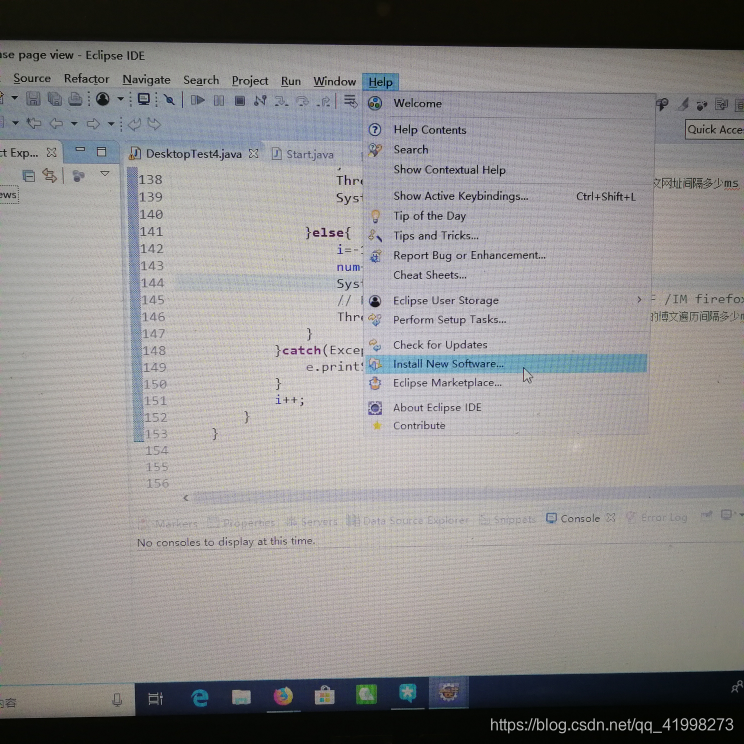Click the Save icon in toolbar
Image resolution: width=744 pixels, height=744 pixels.
(33, 99)
